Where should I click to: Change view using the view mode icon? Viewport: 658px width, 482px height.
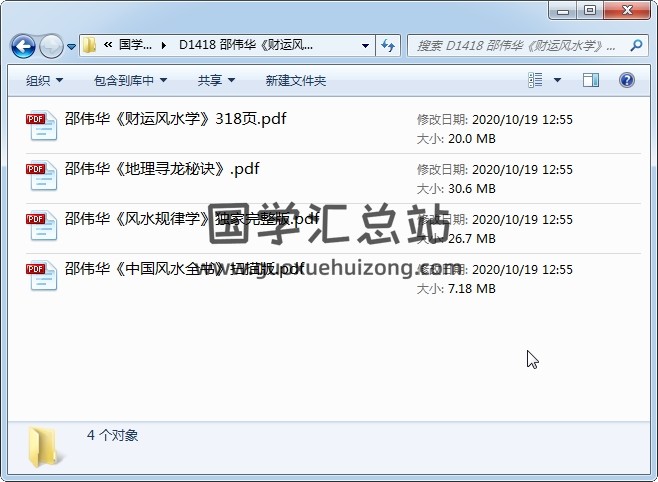click(x=535, y=80)
